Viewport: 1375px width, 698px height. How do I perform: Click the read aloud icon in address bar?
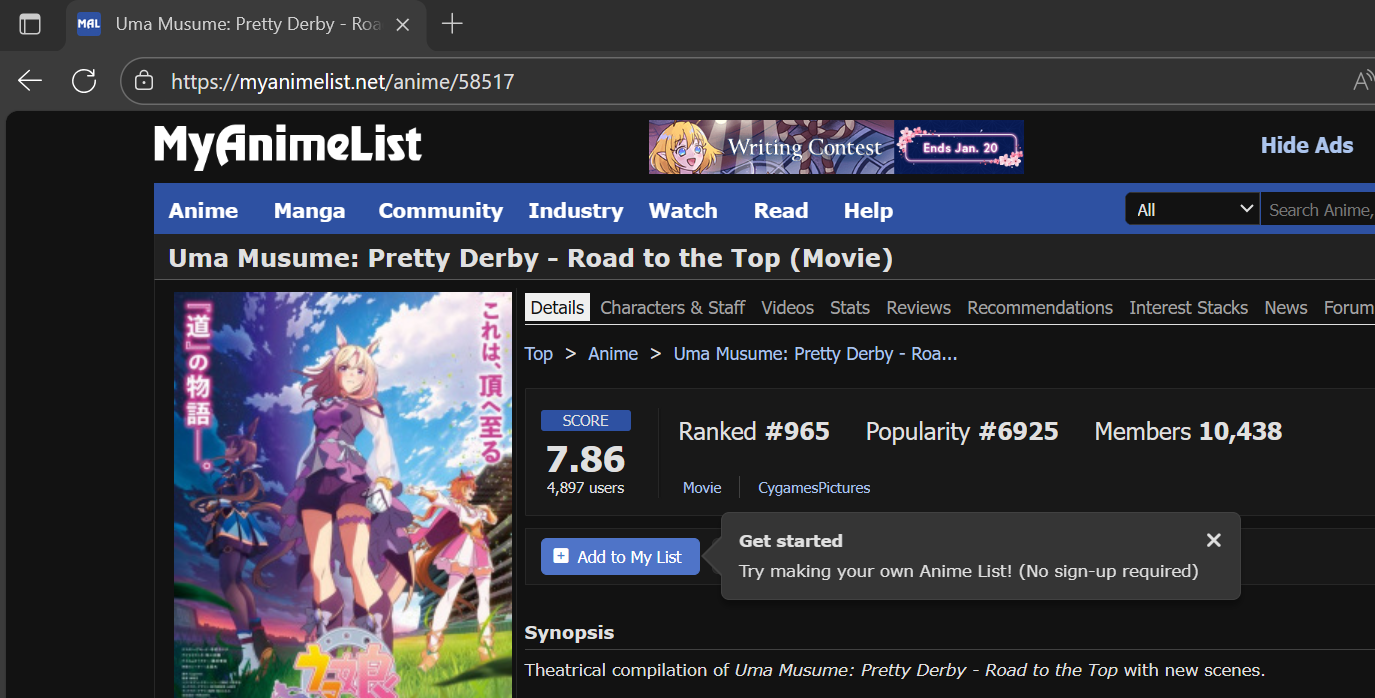click(x=1363, y=81)
